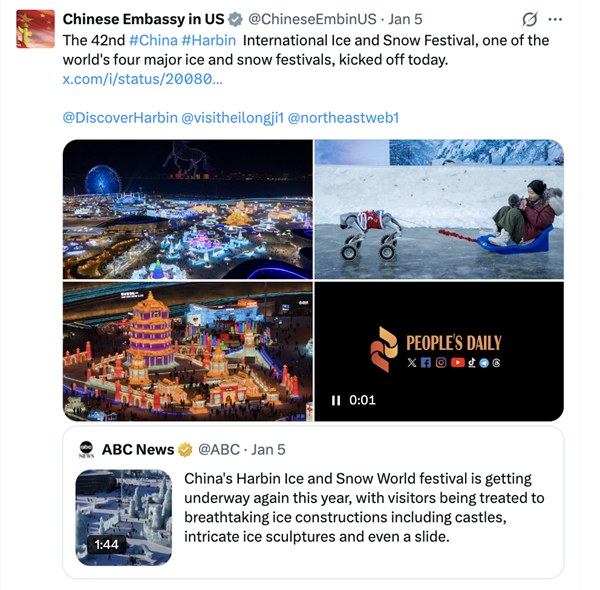600x590 pixels.
Task: Play the ABC News 1:44 video thumbnail
Action: [x=124, y=517]
